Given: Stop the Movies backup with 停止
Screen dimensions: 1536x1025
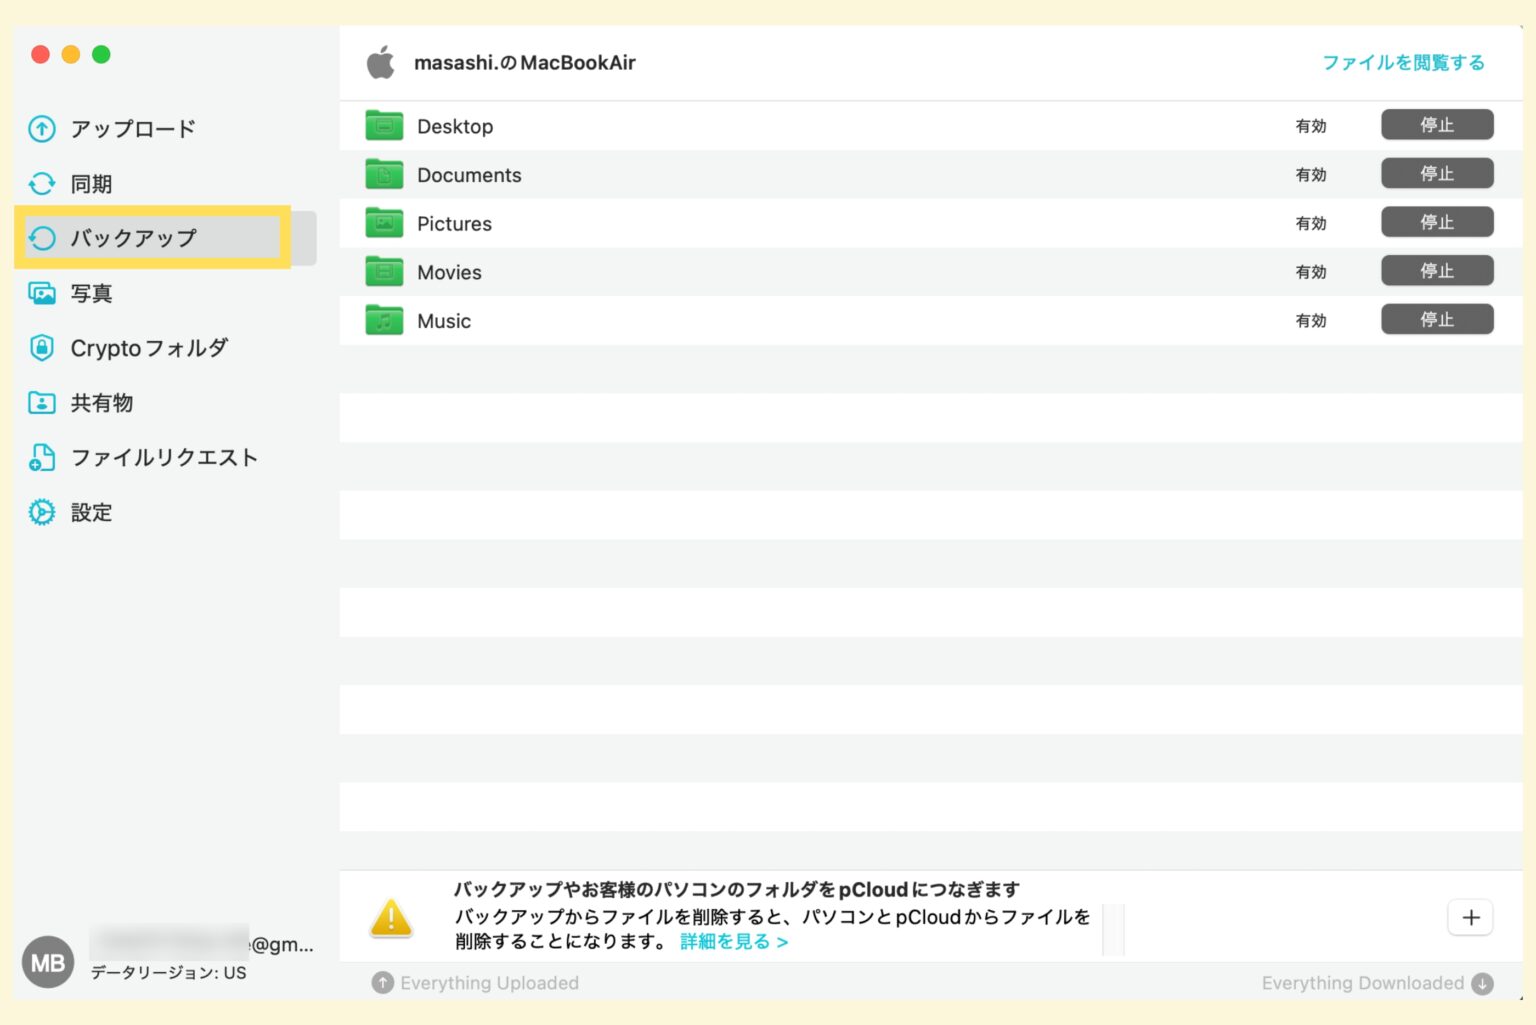Looking at the screenshot, I should coord(1437,270).
